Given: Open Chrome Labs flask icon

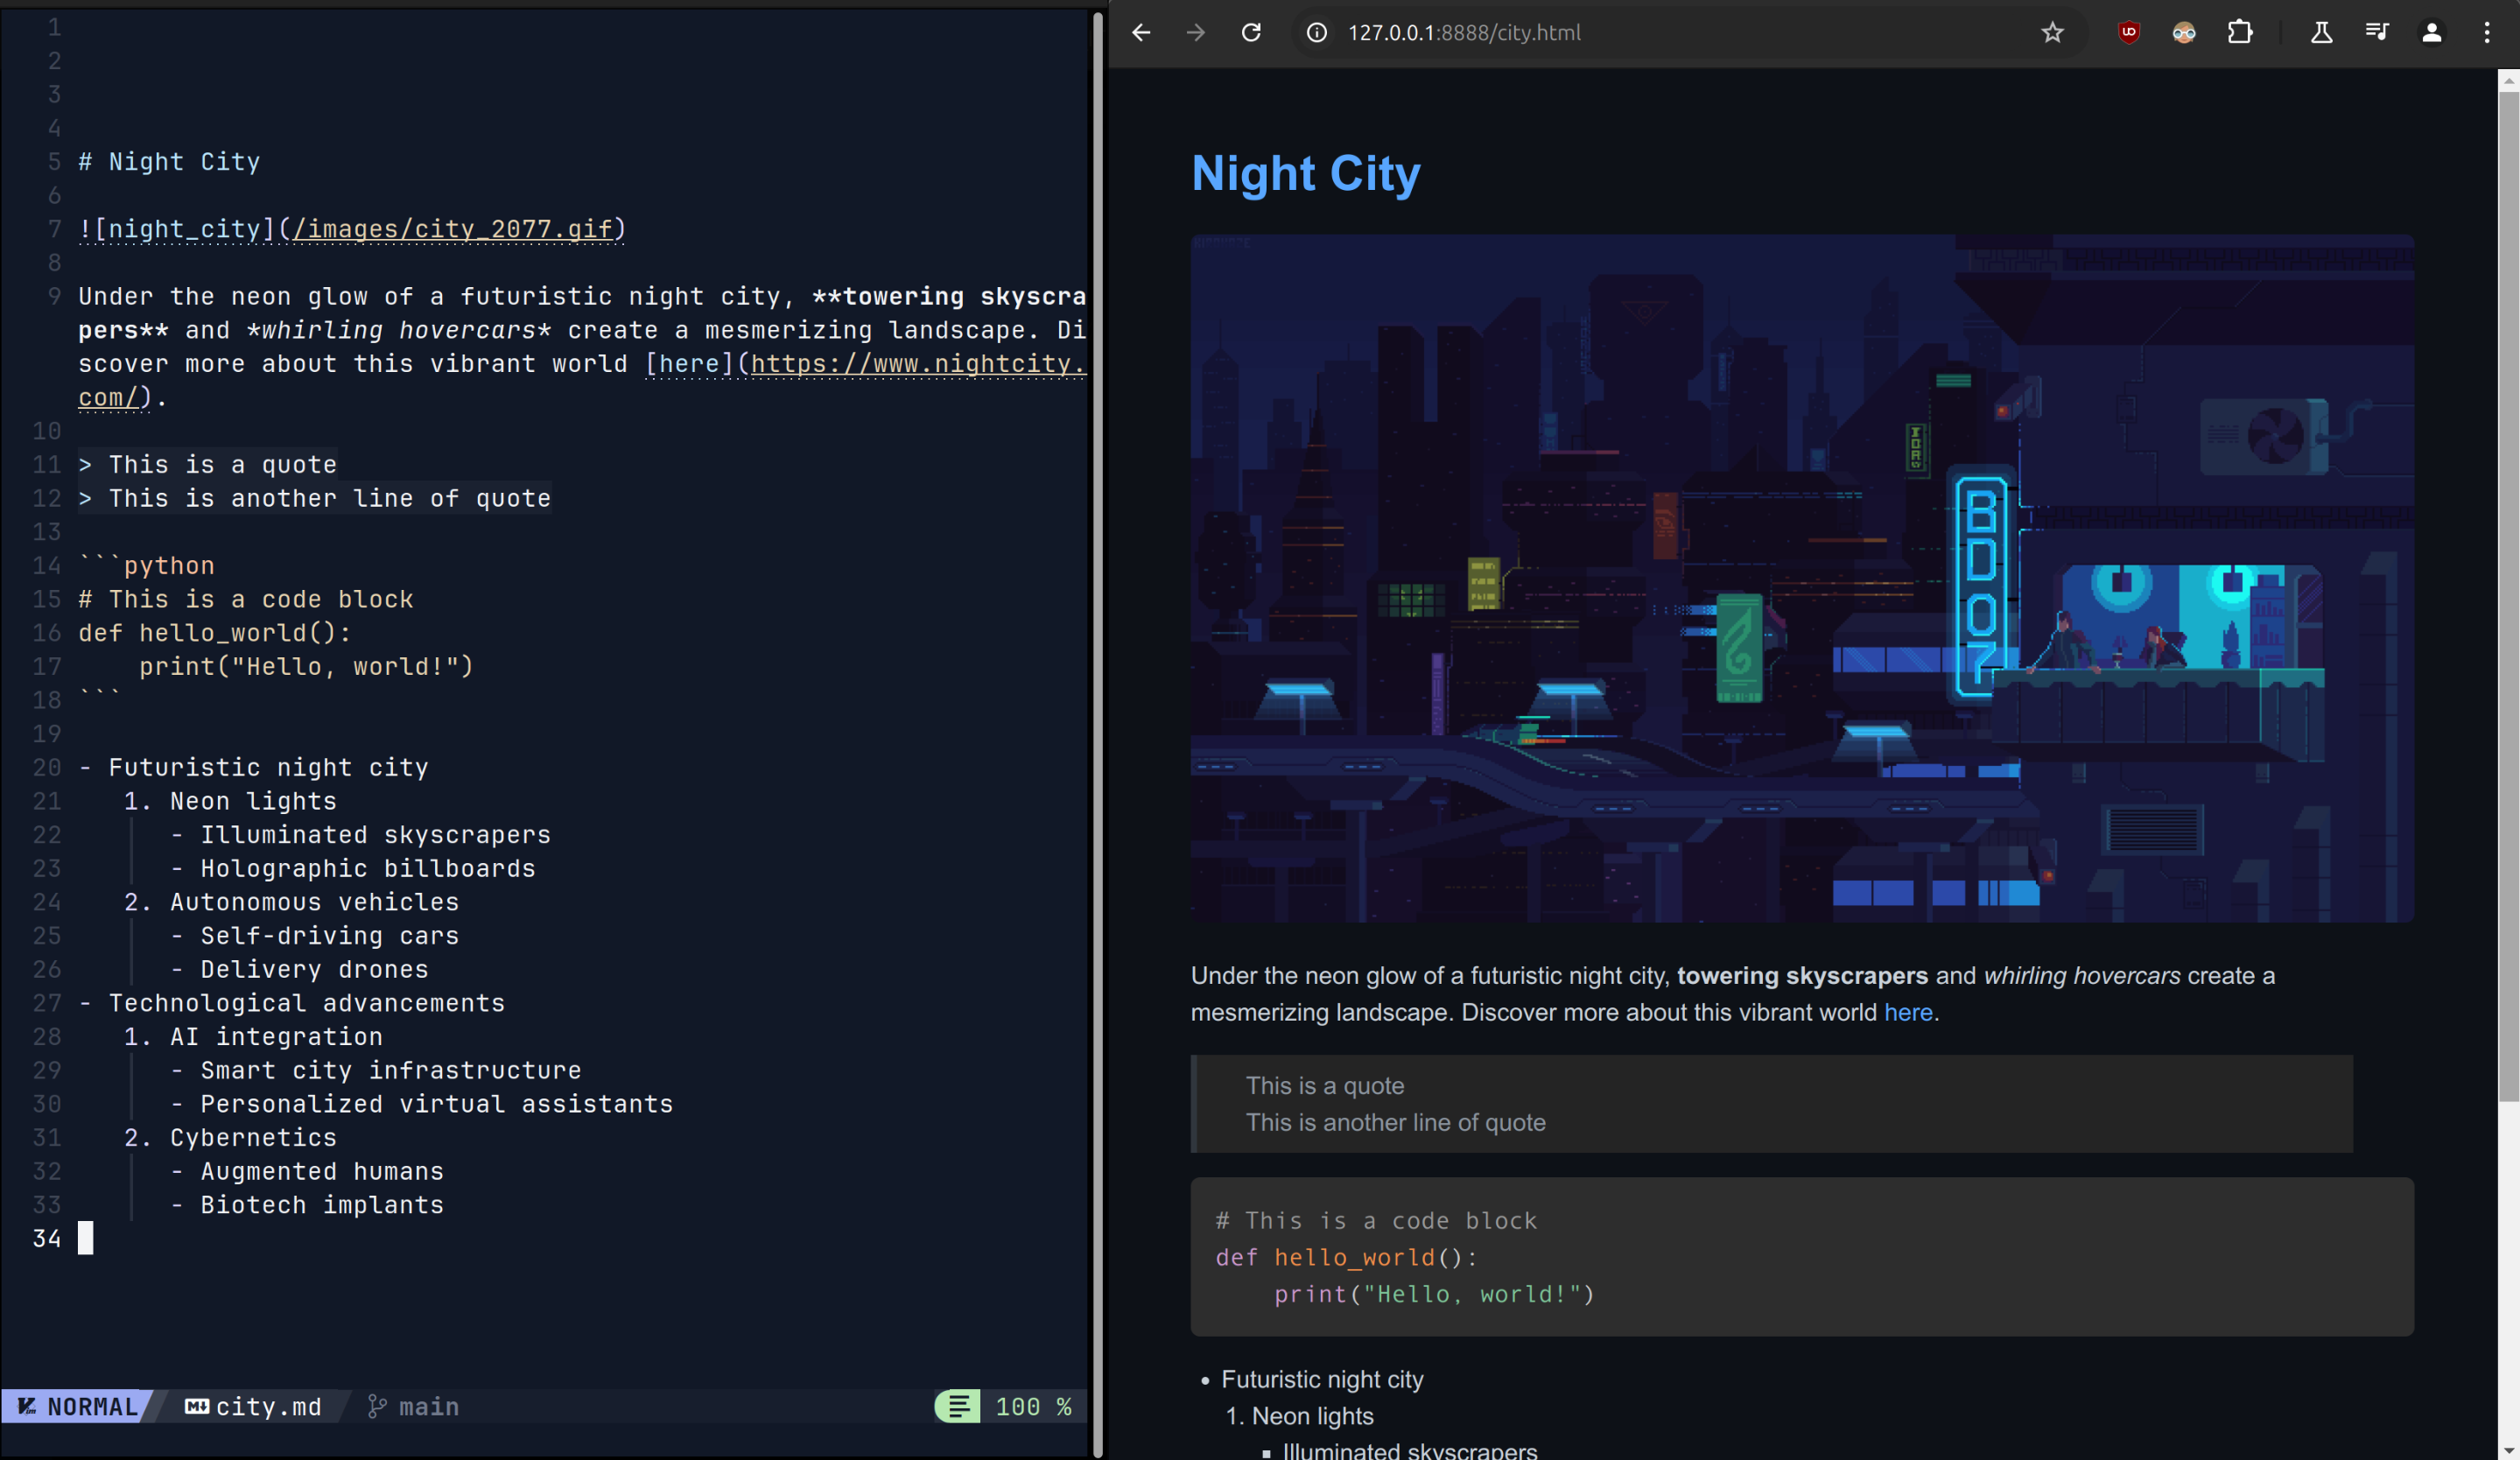Looking at the screenshot, I should click(x=2321, y=33).
